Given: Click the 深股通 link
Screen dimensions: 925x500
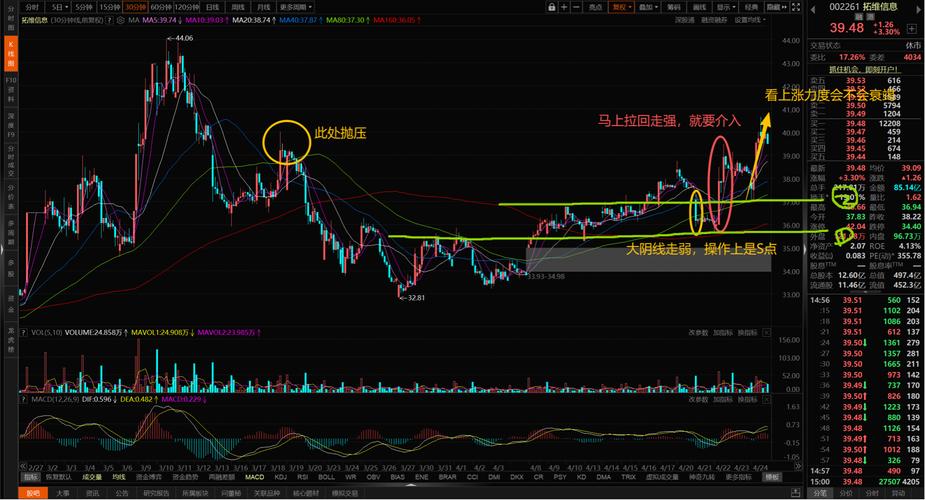Looking at the screenshot, I should [684, 20].
